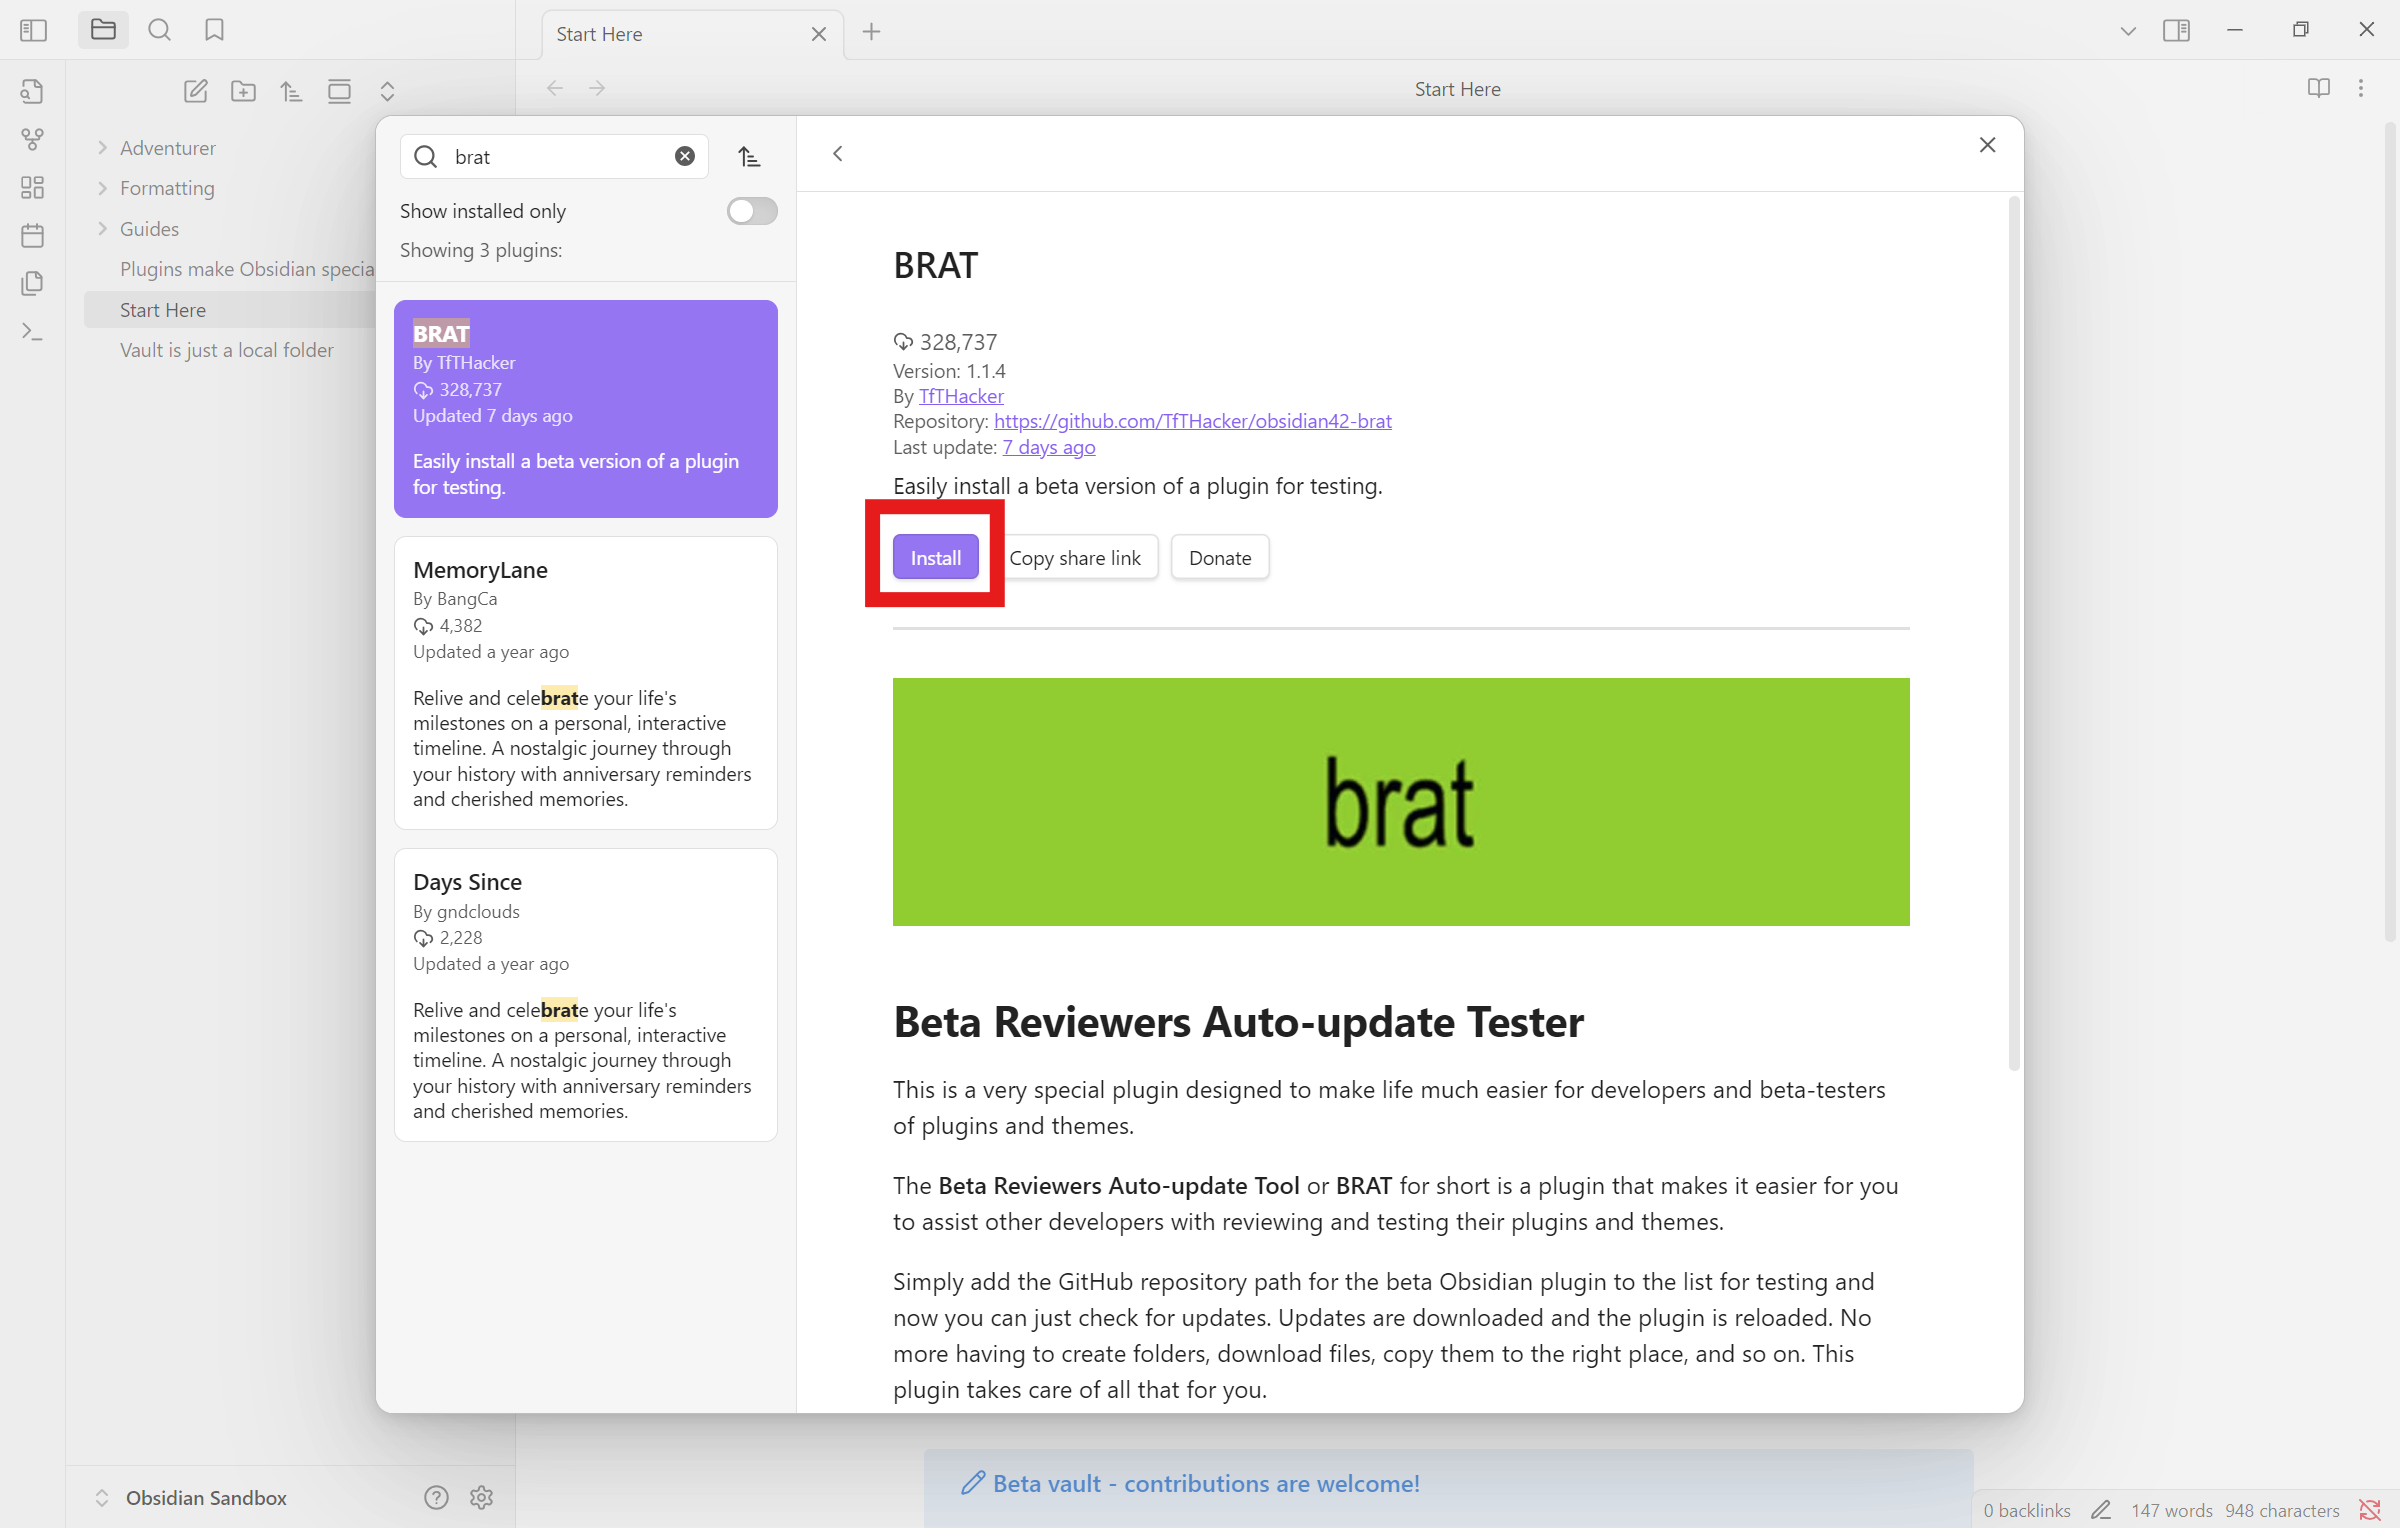Screen dimensions: 2400x1528
Task: Select the MemoryLane plugin card
Action: coord(586,683)
